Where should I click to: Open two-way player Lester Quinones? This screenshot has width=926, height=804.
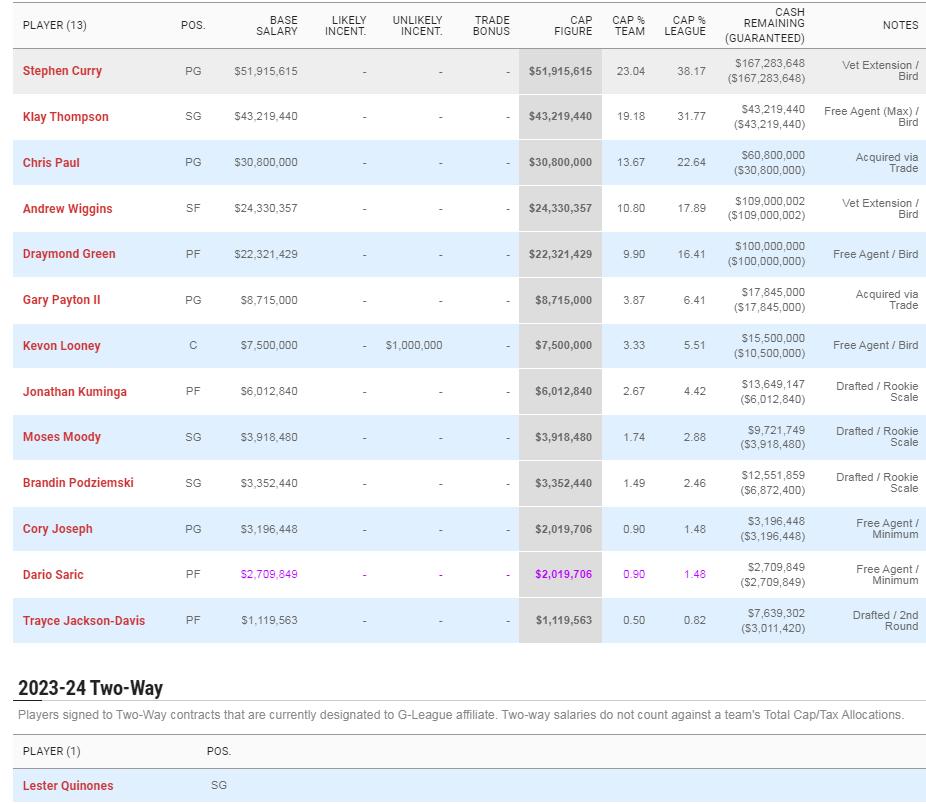click(x=68, y=786)
